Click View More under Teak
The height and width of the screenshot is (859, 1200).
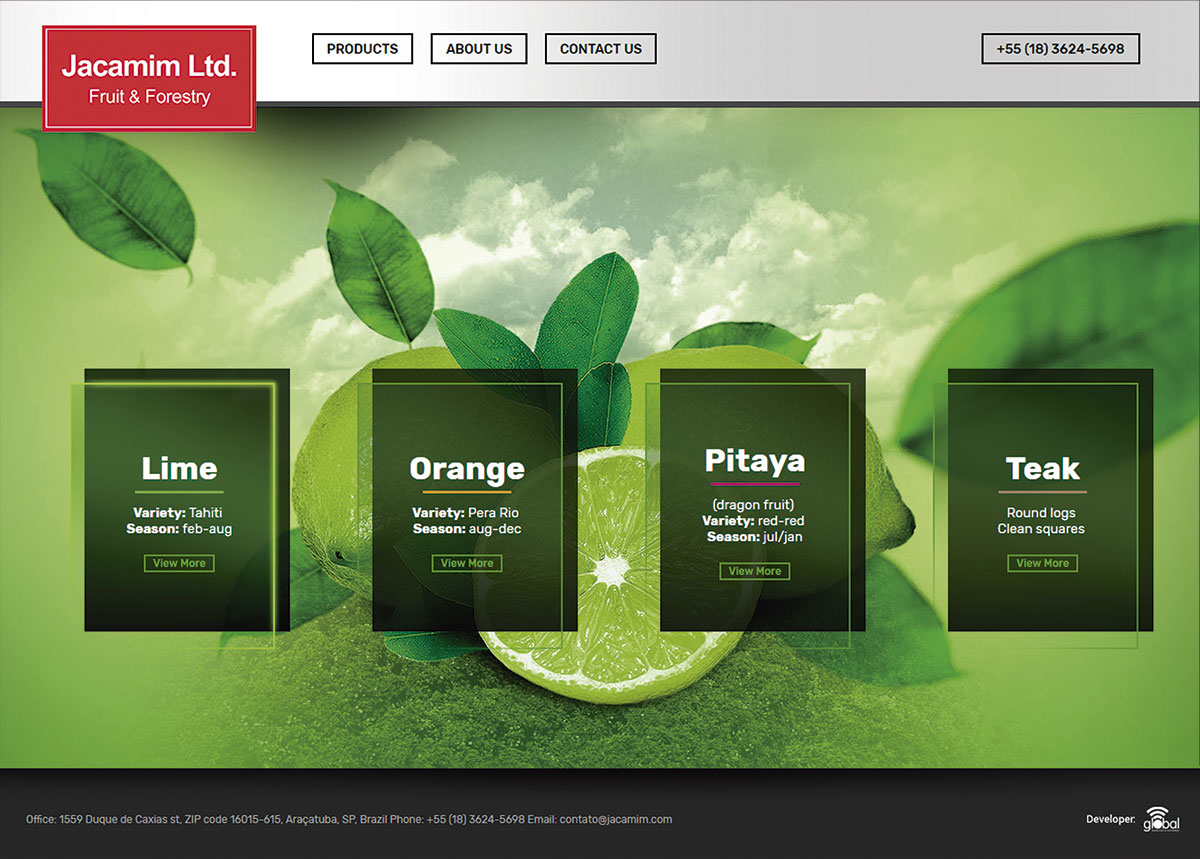[x=1043, y=563]
